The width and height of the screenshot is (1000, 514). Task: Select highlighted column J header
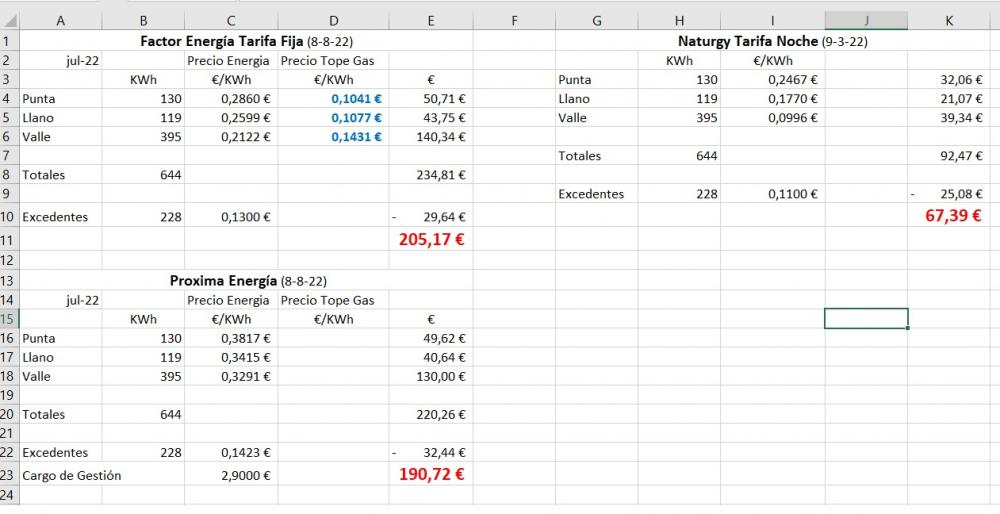pyautogui.click(x=866, y=21)
